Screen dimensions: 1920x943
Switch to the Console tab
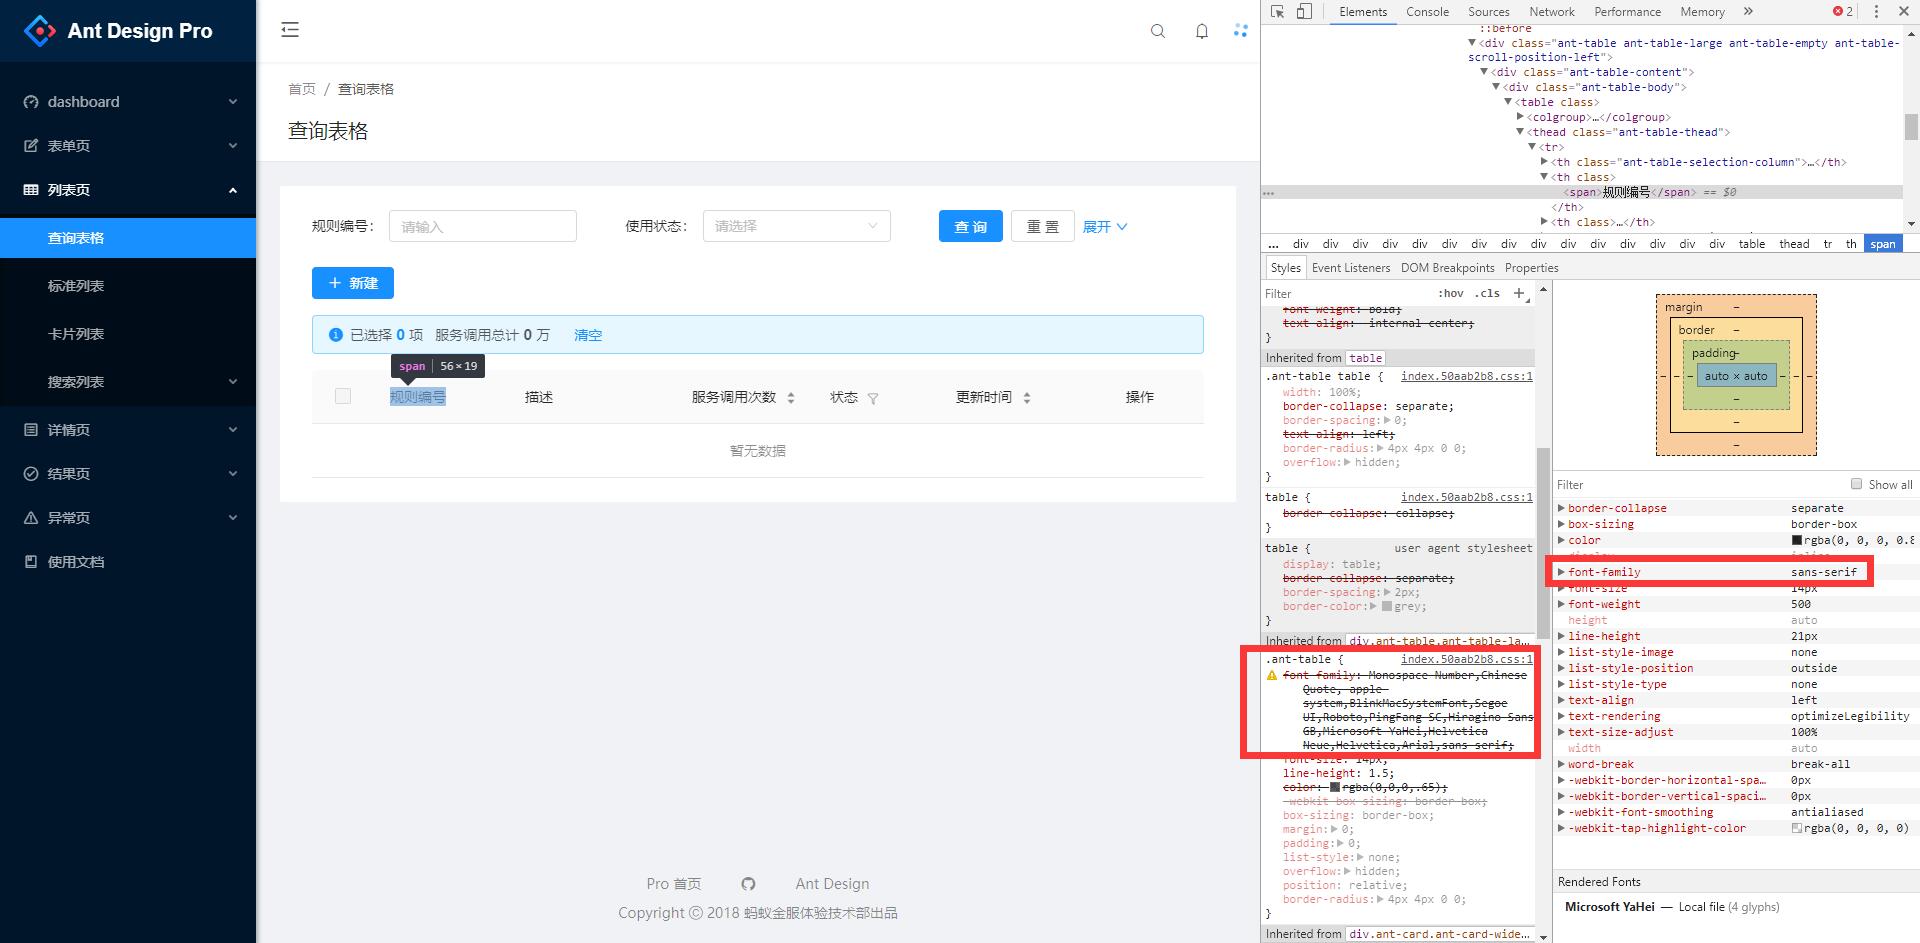coord(1427,12)
